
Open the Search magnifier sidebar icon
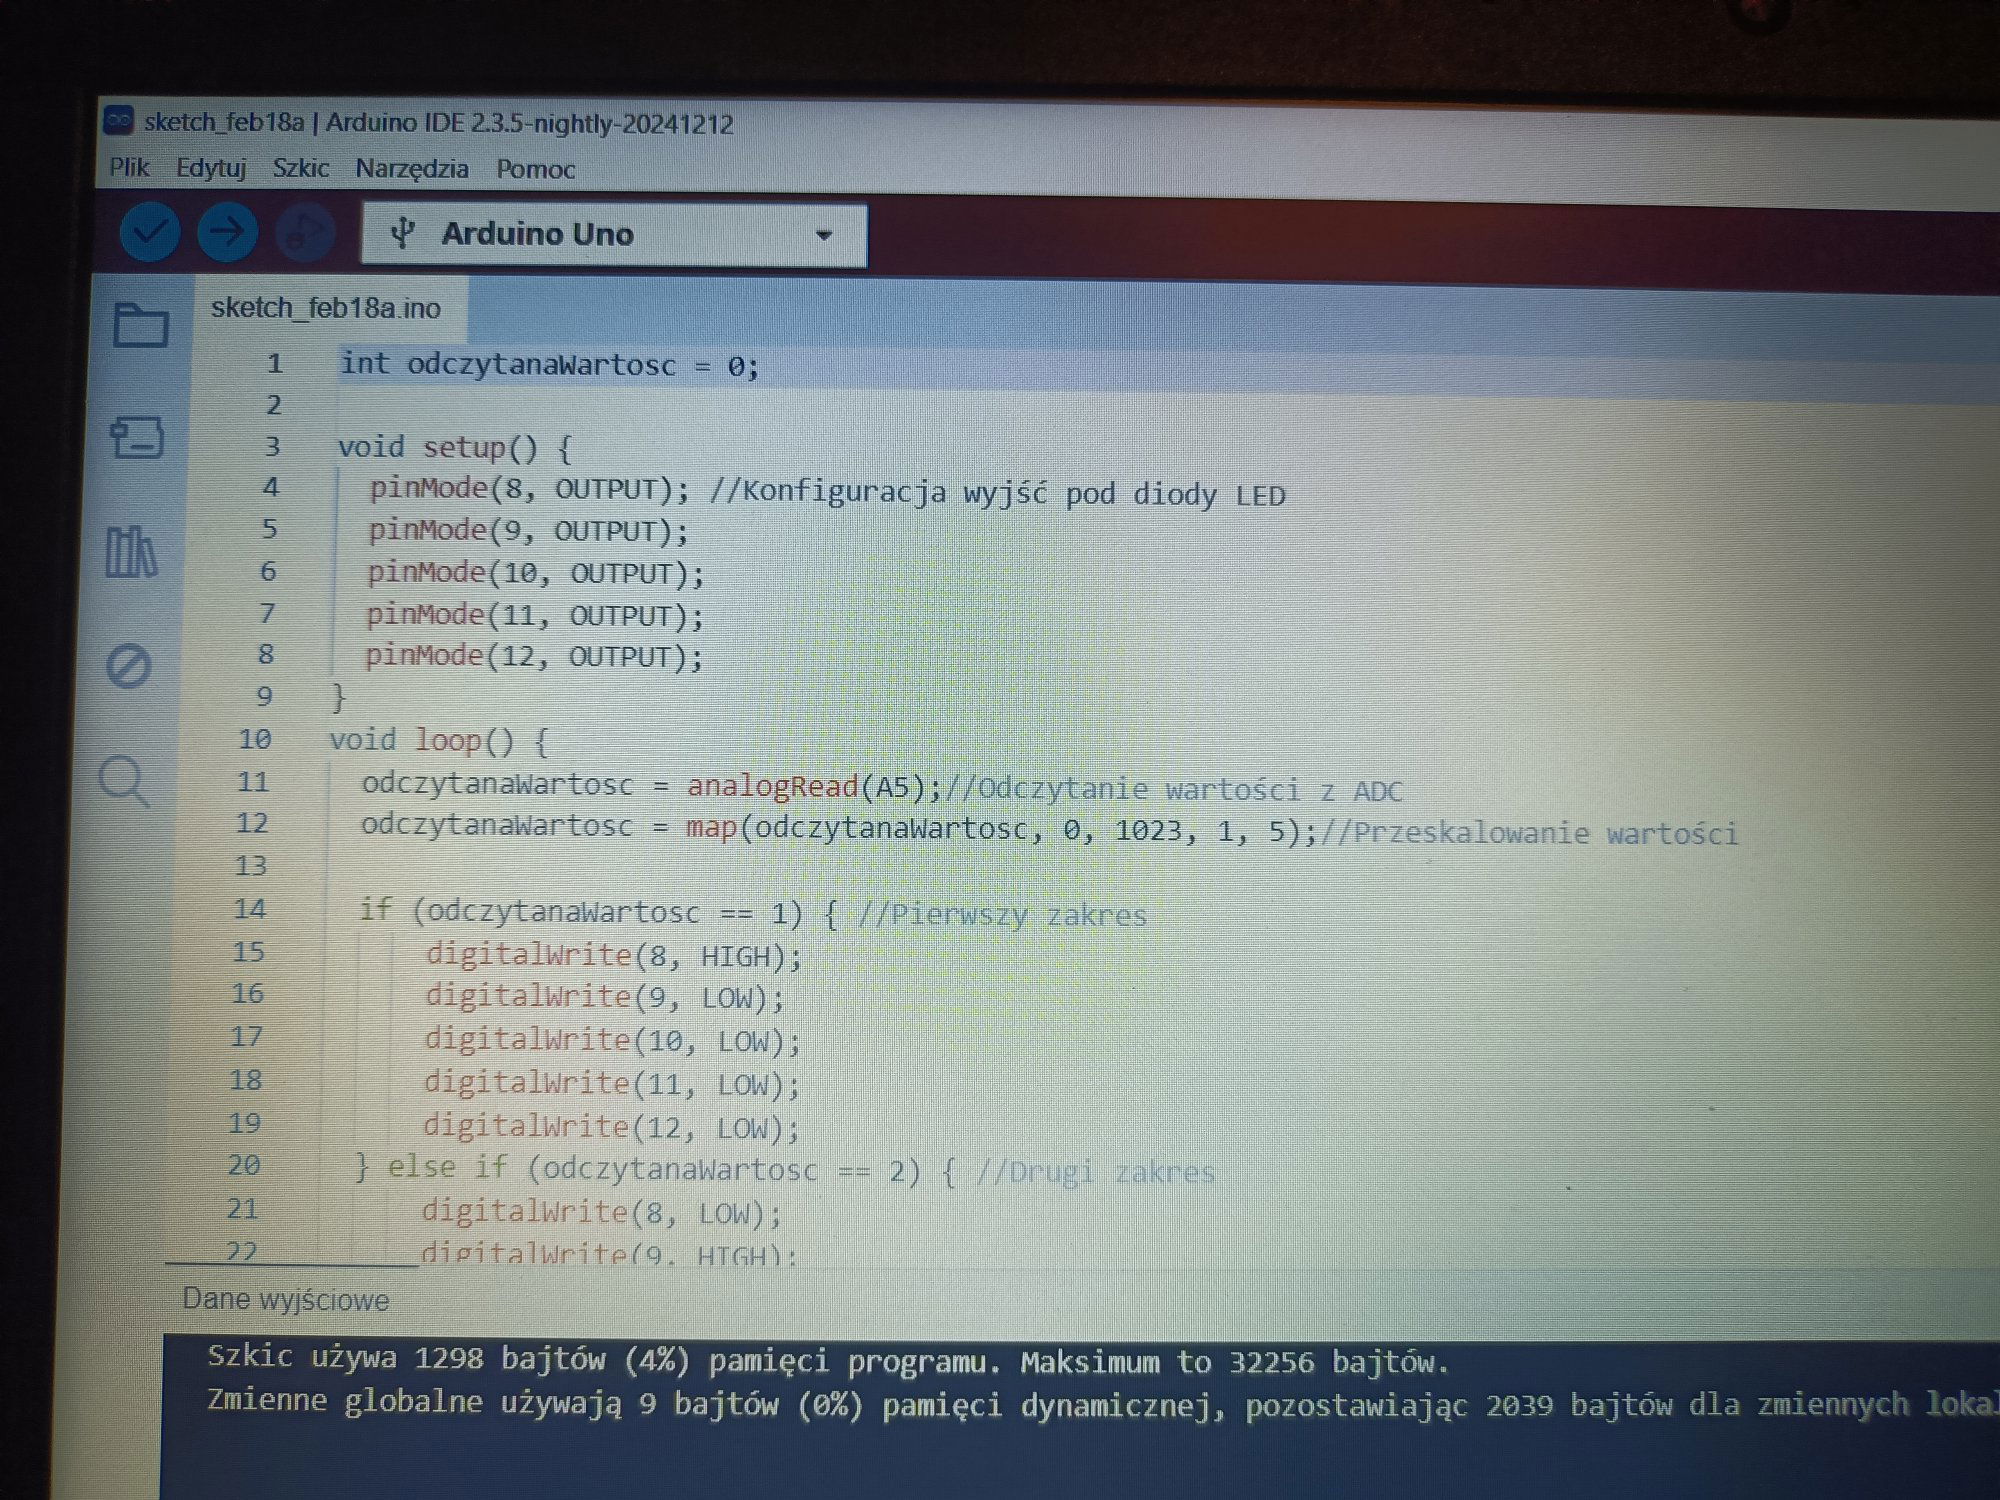pos(125,781)
